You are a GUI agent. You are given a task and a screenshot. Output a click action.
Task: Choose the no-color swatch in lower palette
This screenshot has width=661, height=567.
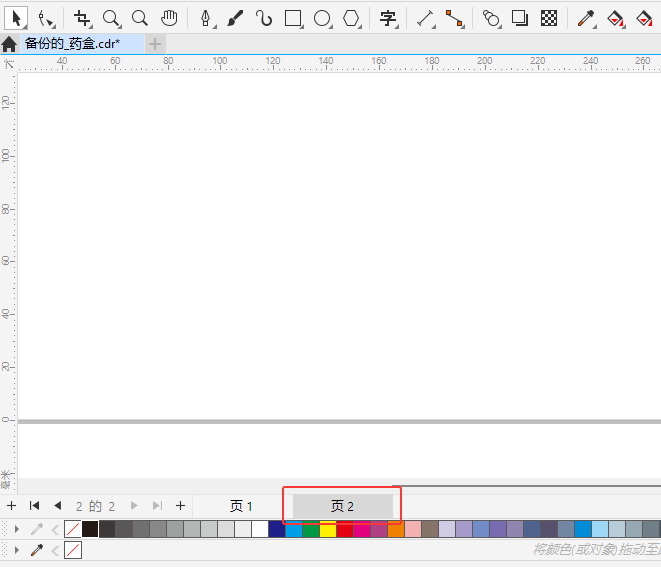tap(73, 551)
